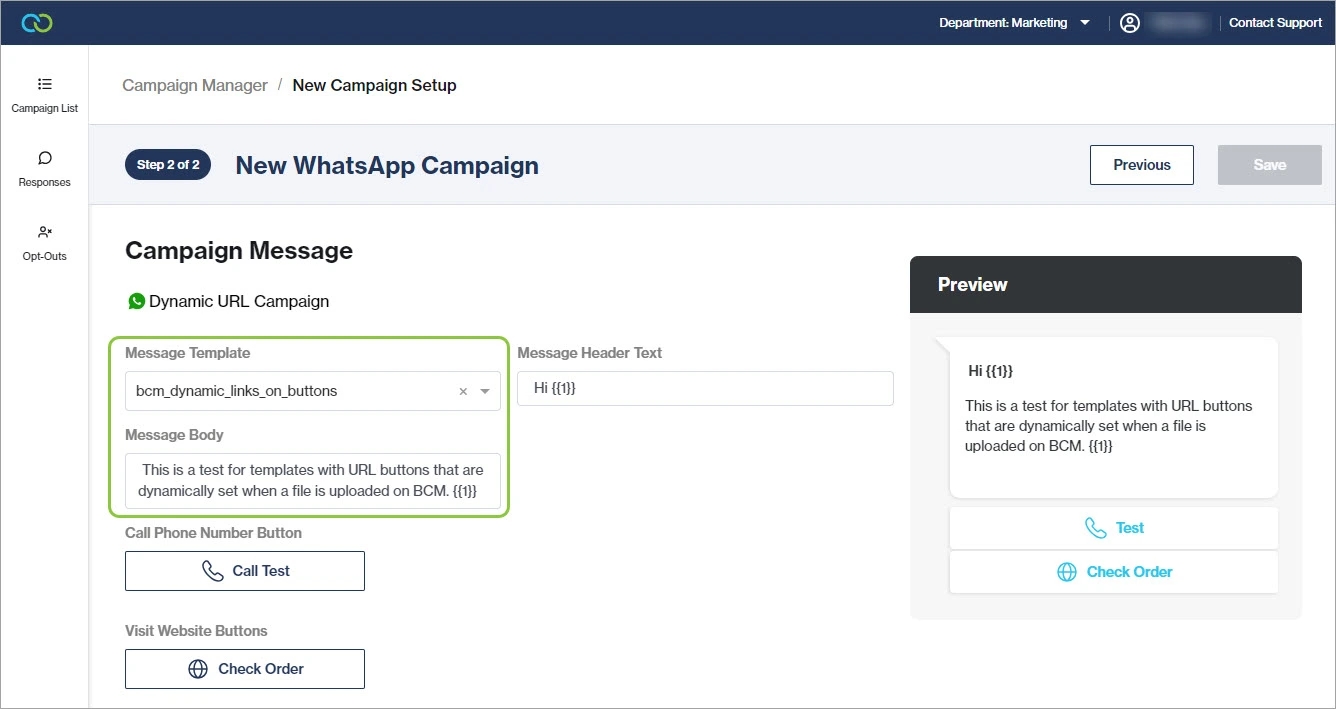Clear the selected message template with X

coord(463,392)
